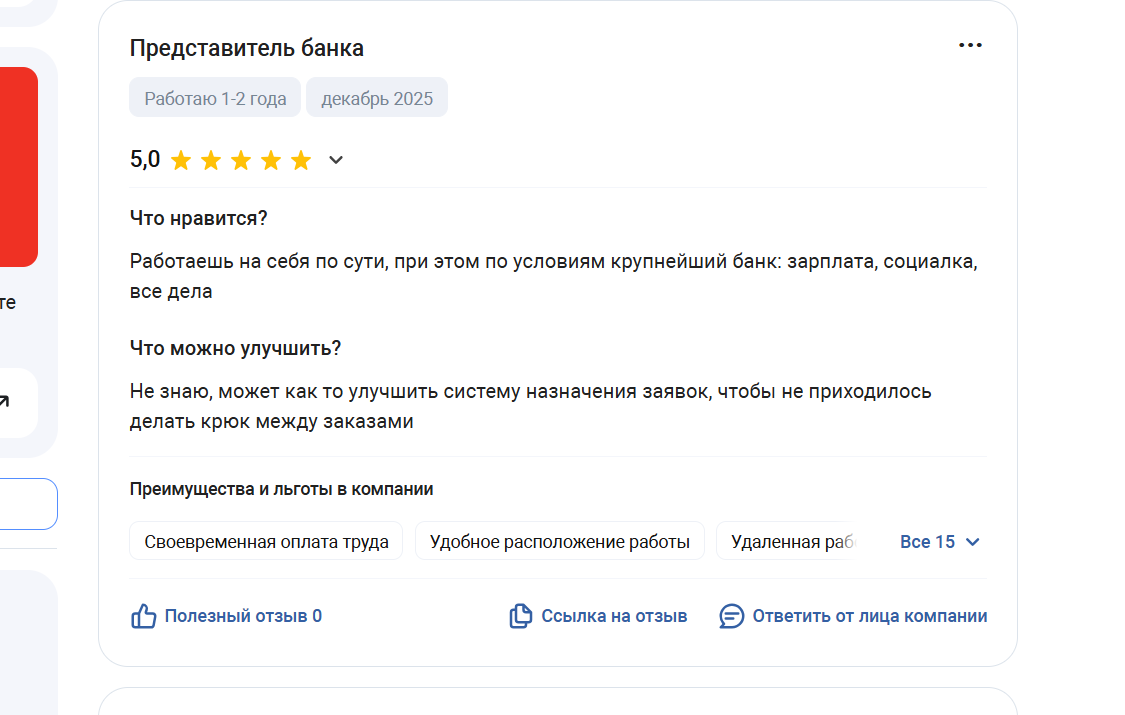1125x715 pixels.
Task: Click the '5,0' rating score
Action: (145, 160)
